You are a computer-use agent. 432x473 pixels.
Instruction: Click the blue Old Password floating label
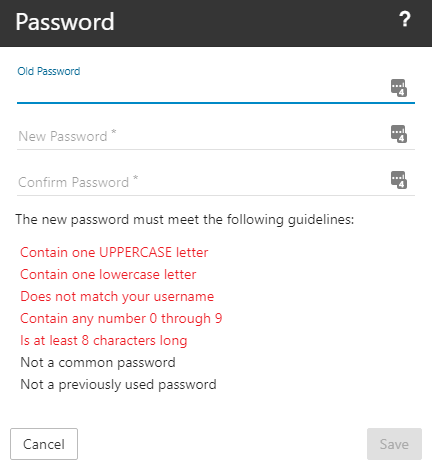49,71
